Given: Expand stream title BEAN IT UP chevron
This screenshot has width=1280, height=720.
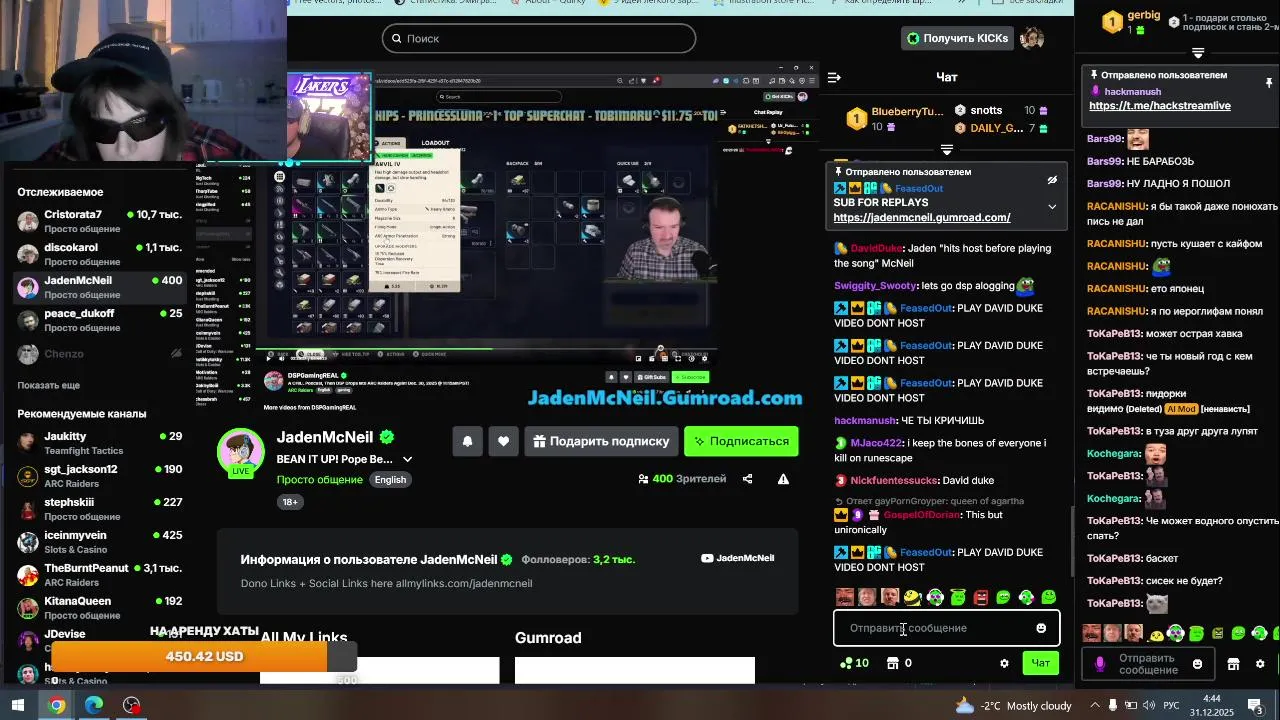Looking at the screenshot, I should point(407,459).
